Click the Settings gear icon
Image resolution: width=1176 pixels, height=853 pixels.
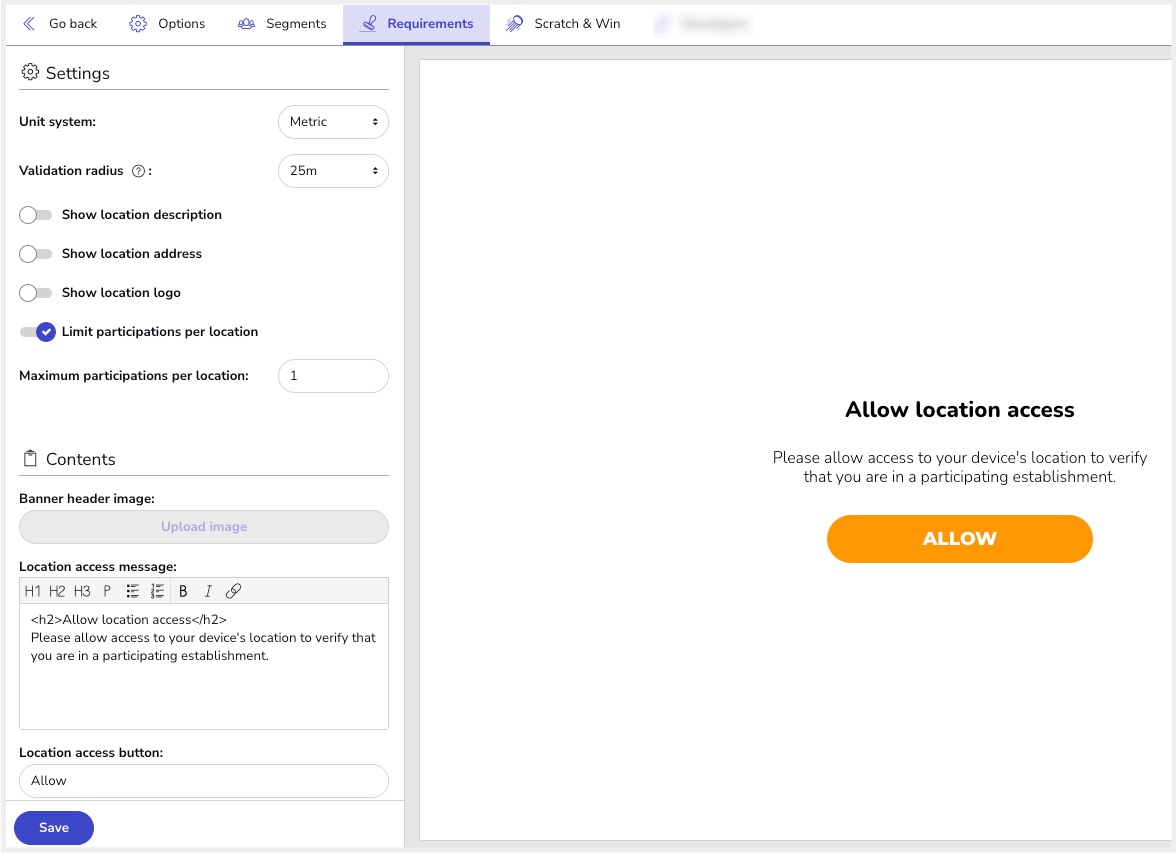(30, 72)
